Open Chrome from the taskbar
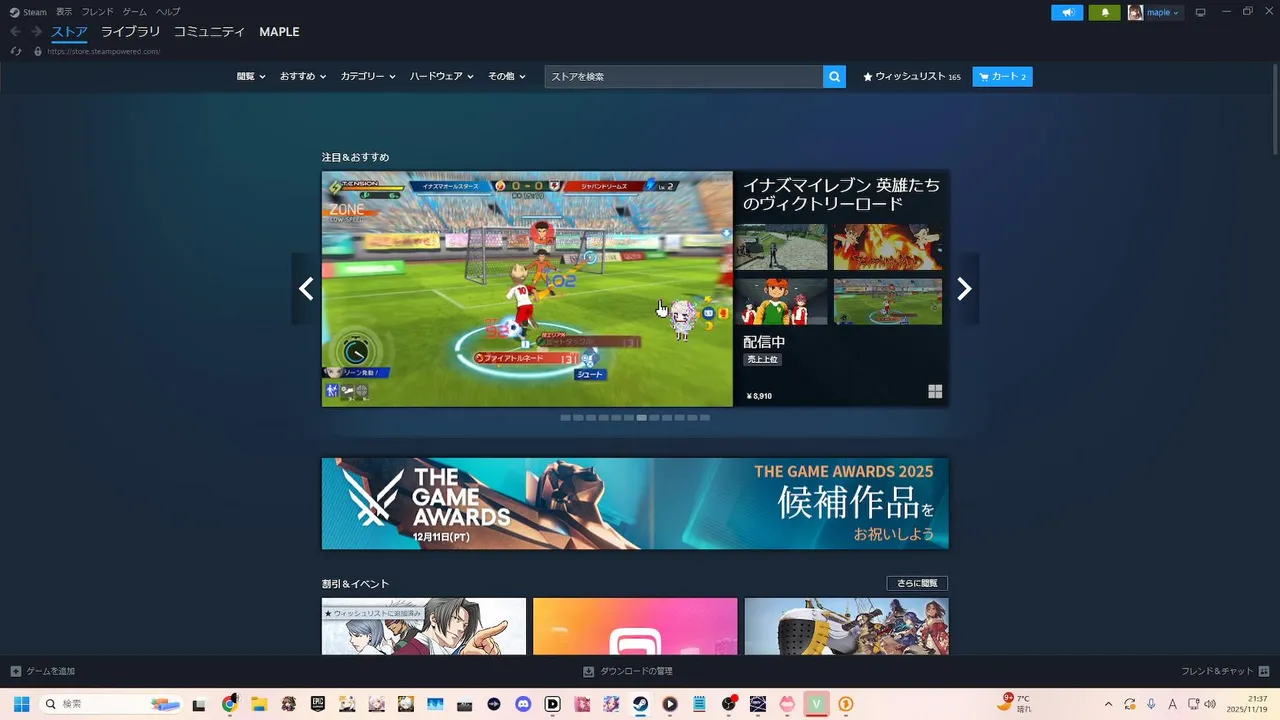1280x720 pixels. pos(229,704)
